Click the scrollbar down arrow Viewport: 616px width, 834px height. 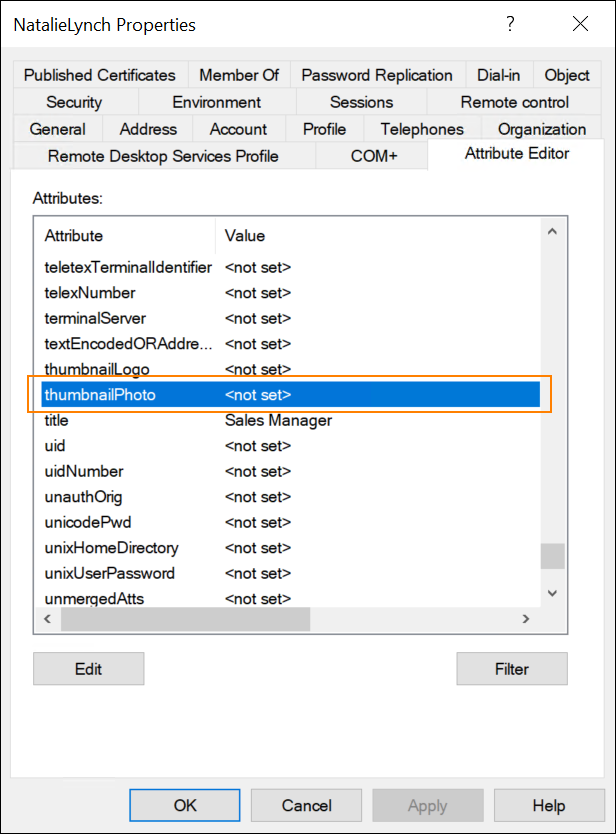[552, 592]
